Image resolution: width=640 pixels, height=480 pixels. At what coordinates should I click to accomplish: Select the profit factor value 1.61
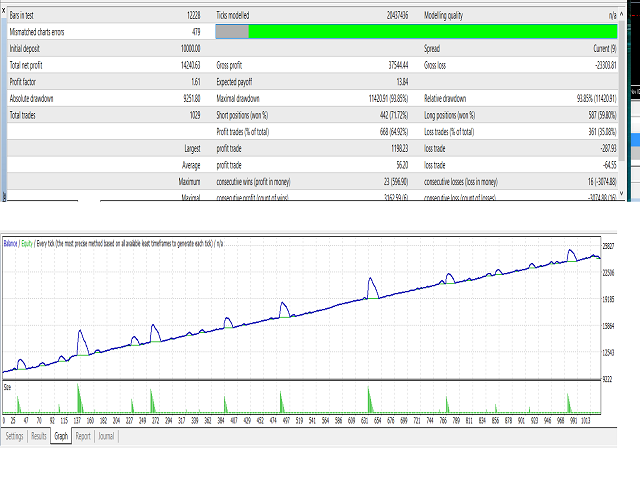point(196,82)
